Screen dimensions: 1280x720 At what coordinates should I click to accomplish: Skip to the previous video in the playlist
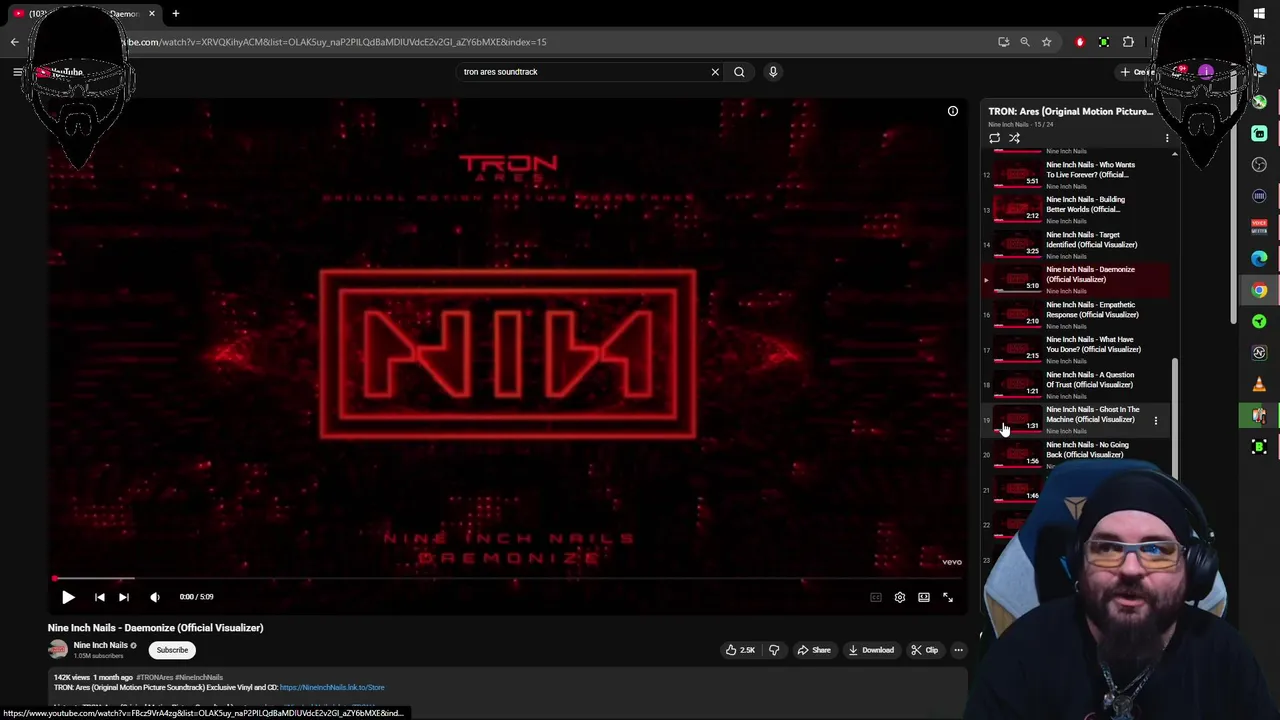coord(99,597)
